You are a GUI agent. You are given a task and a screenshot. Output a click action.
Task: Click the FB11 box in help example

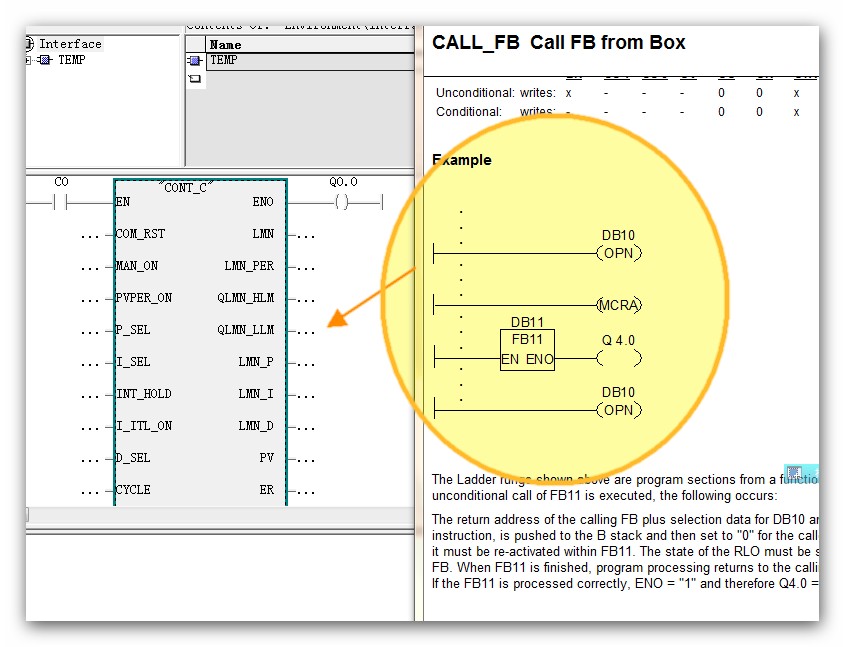[x=527, y=350]
